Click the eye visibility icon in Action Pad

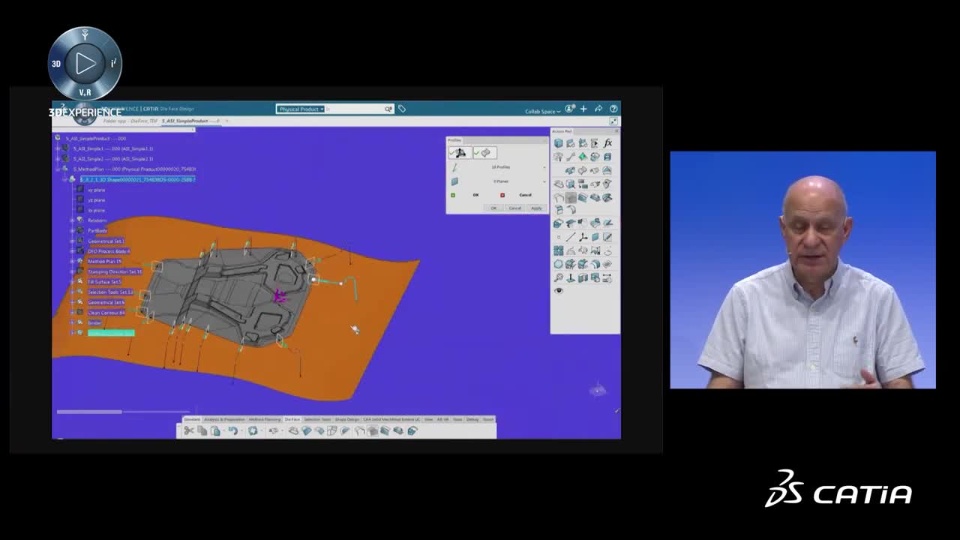click(x=558, y=291)
